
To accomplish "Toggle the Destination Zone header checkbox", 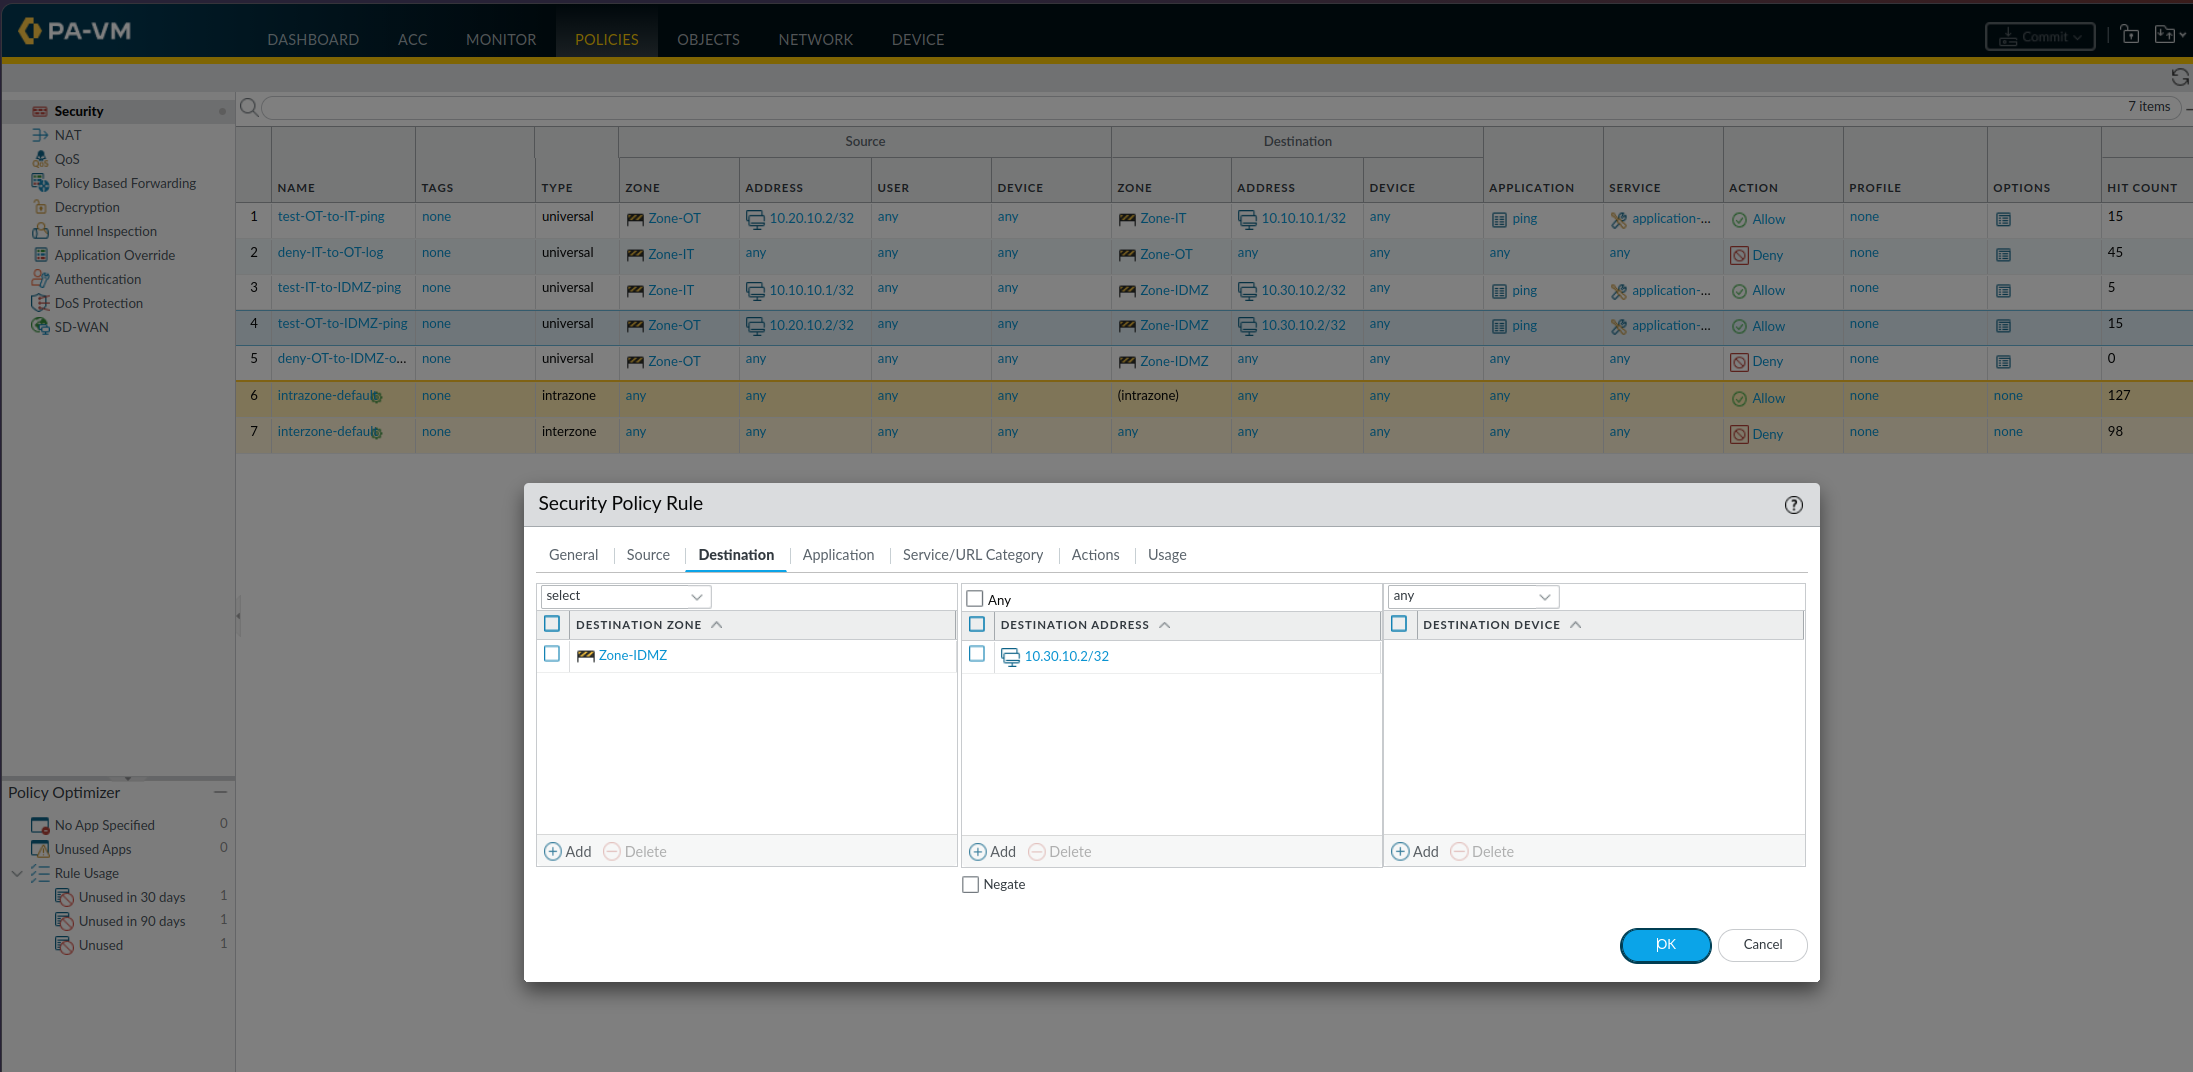I will click(x=552, y=624).
